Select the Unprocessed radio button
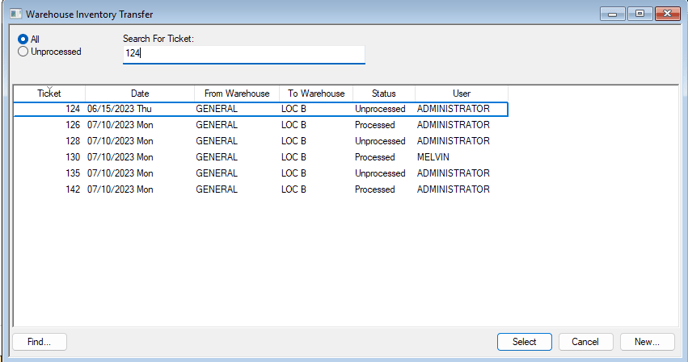The width and height of the screenshot is (688, 362). tap(23, 52)
